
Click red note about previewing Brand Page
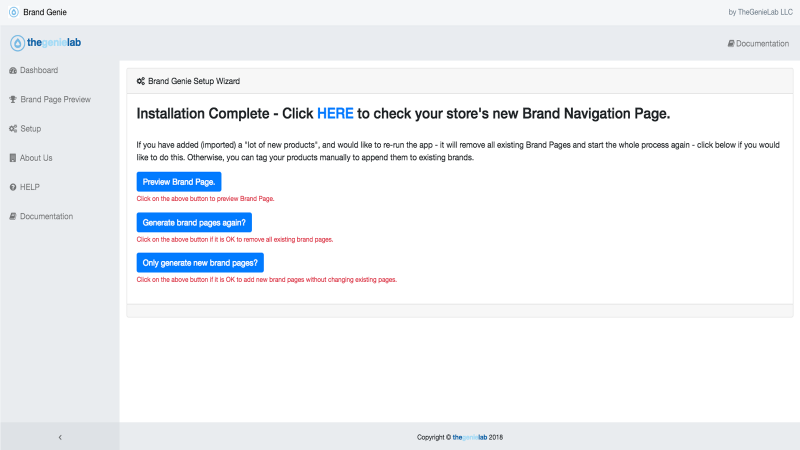[206, 199]
